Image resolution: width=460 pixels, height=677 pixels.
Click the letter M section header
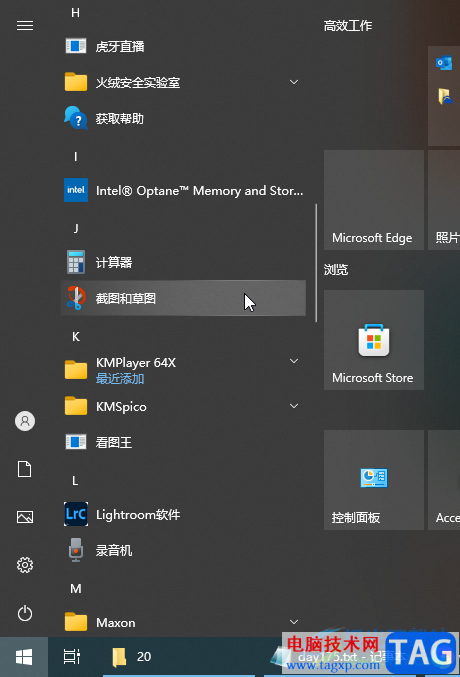[76, 588]
